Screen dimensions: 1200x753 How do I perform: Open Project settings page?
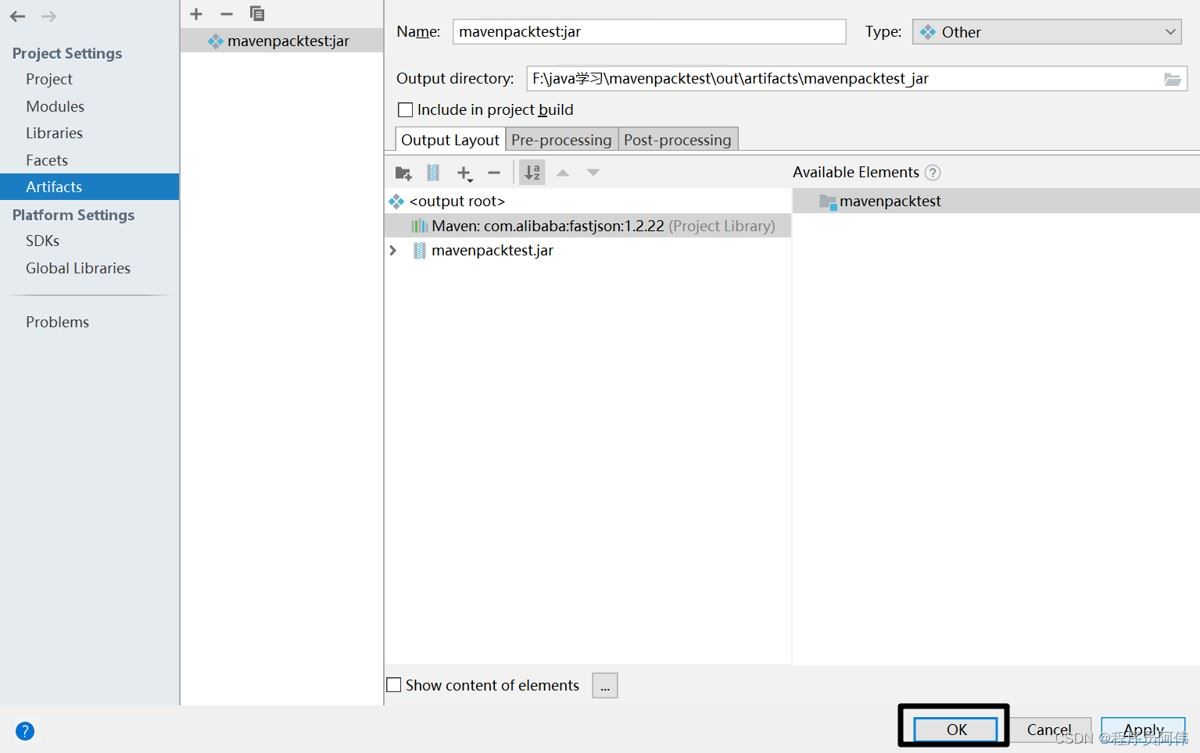pyautogui.click(x=49, y=79)
